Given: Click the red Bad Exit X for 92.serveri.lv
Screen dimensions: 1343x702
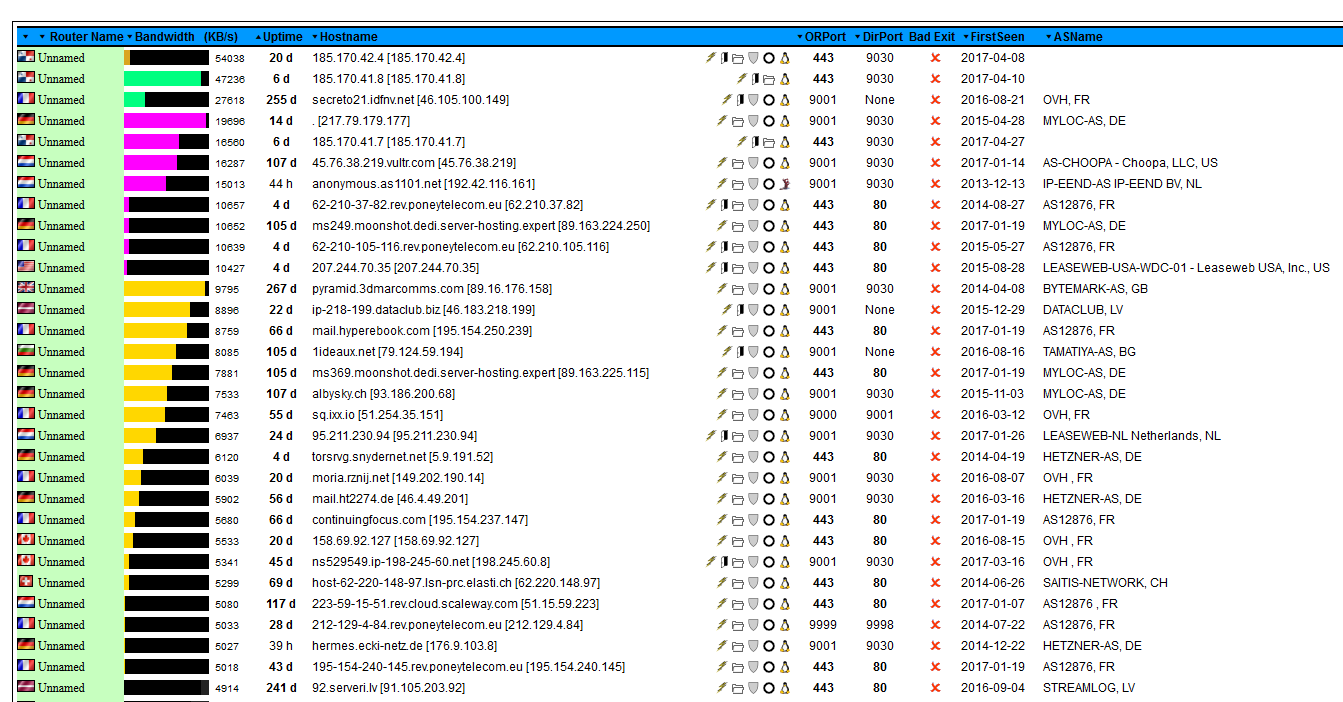Looking at the screenshot, I should tap(935, 688).
